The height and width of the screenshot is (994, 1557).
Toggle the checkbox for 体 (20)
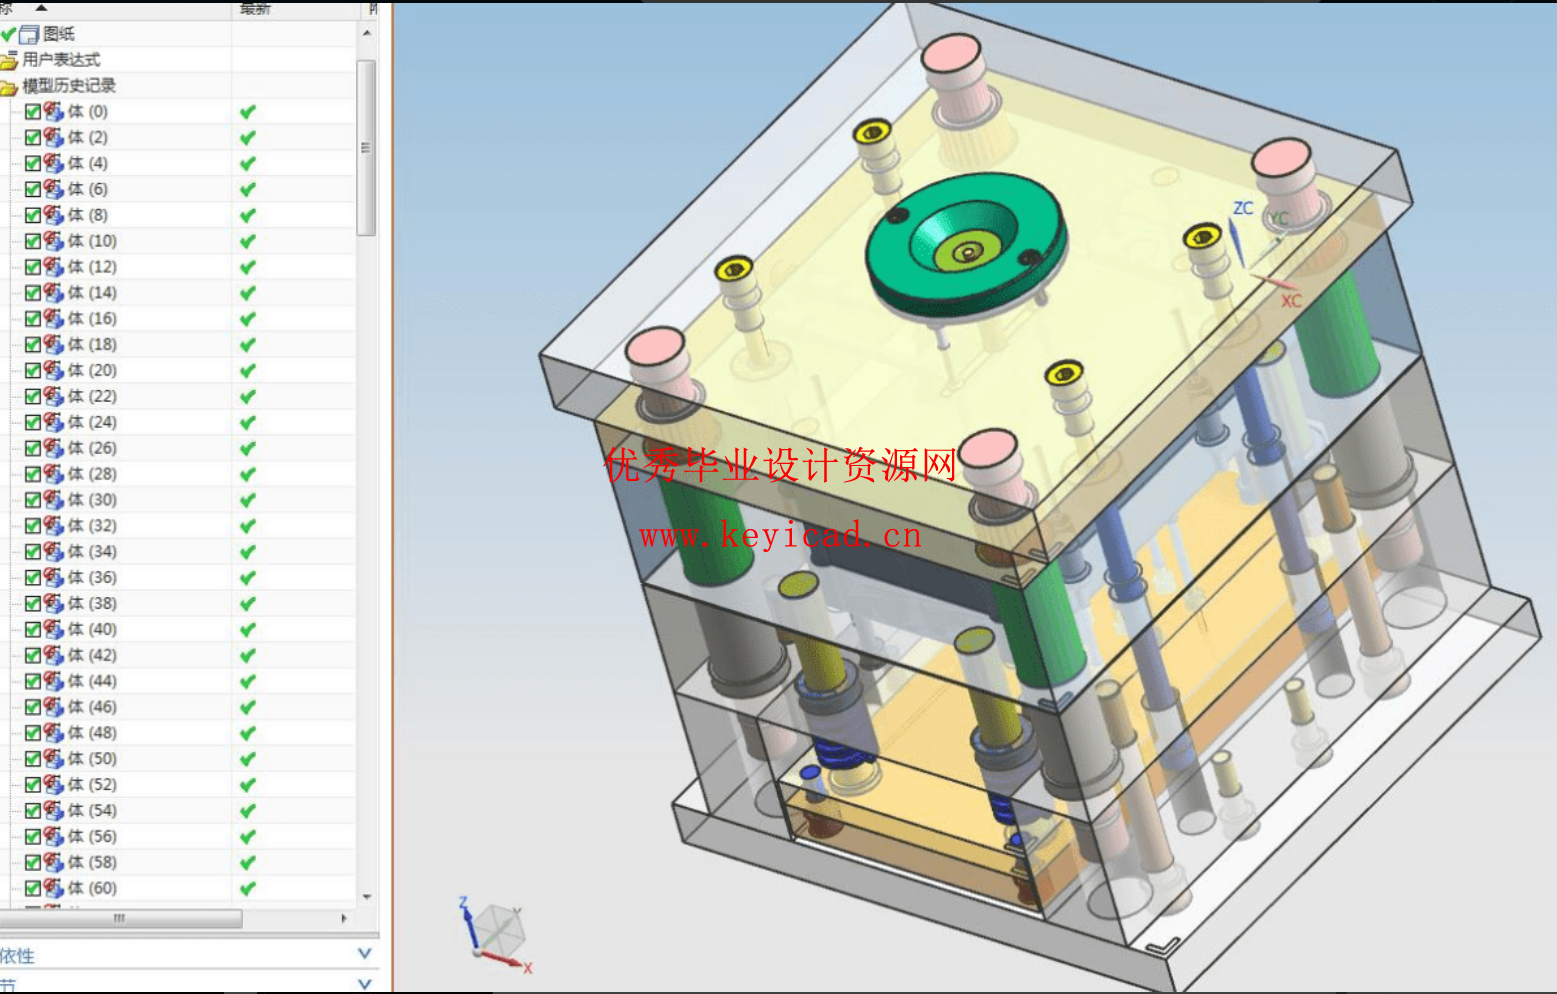tap(33, 369)
